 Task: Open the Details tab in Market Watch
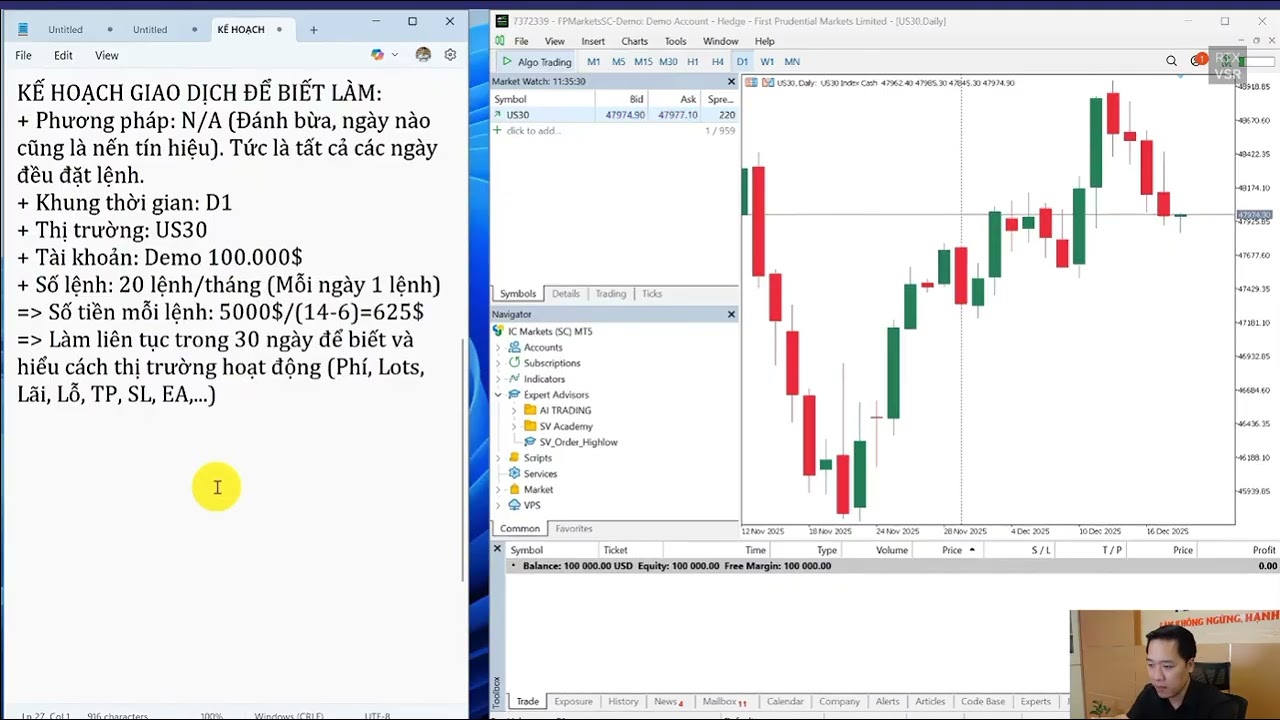565,294
